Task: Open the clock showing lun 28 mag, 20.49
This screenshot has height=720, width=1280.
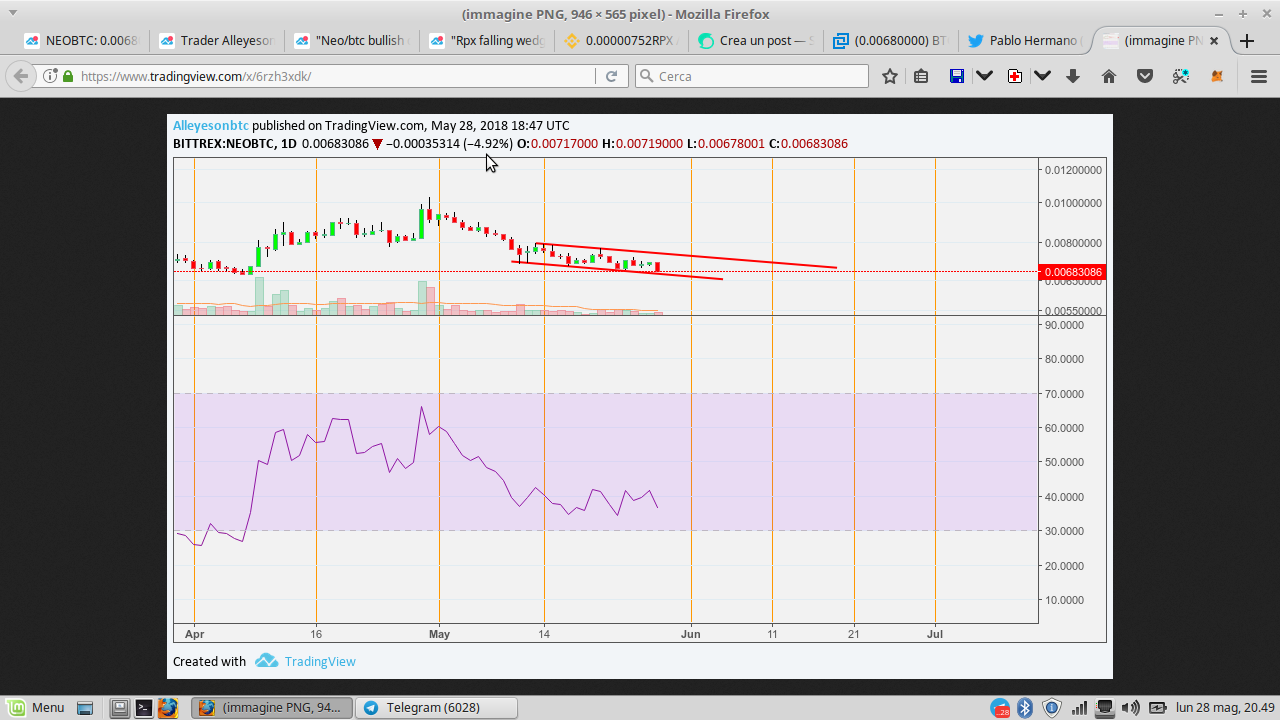Action: (x=1225, y=708)
